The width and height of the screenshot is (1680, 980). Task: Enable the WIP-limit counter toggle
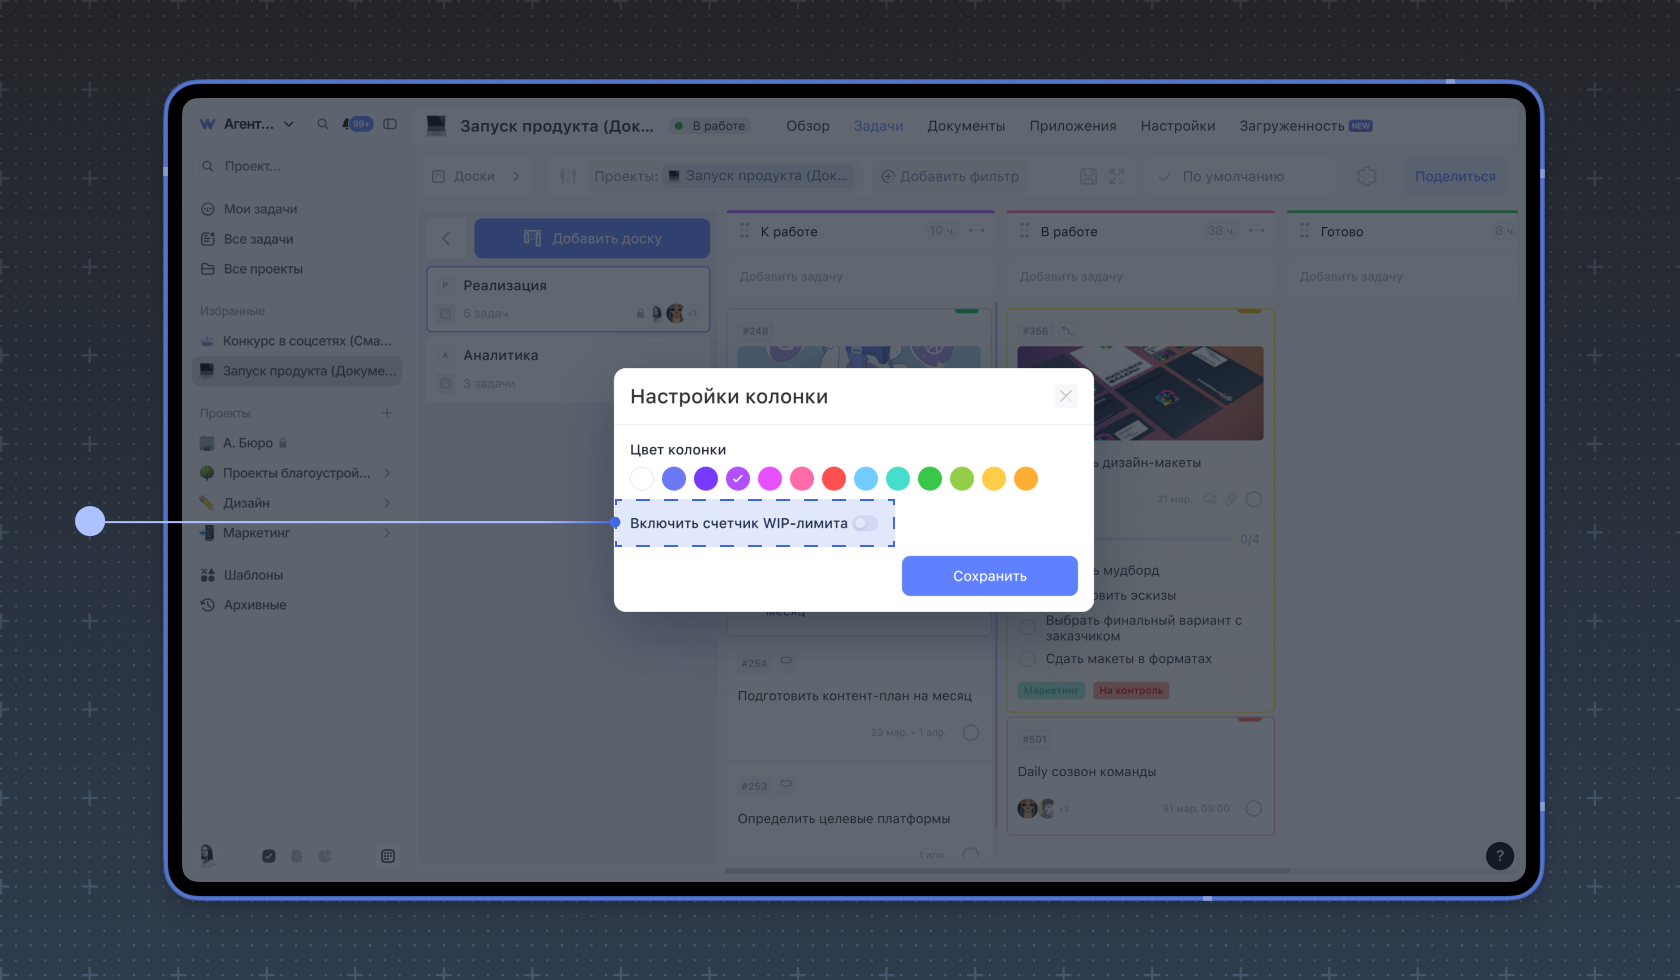(865, 523)
